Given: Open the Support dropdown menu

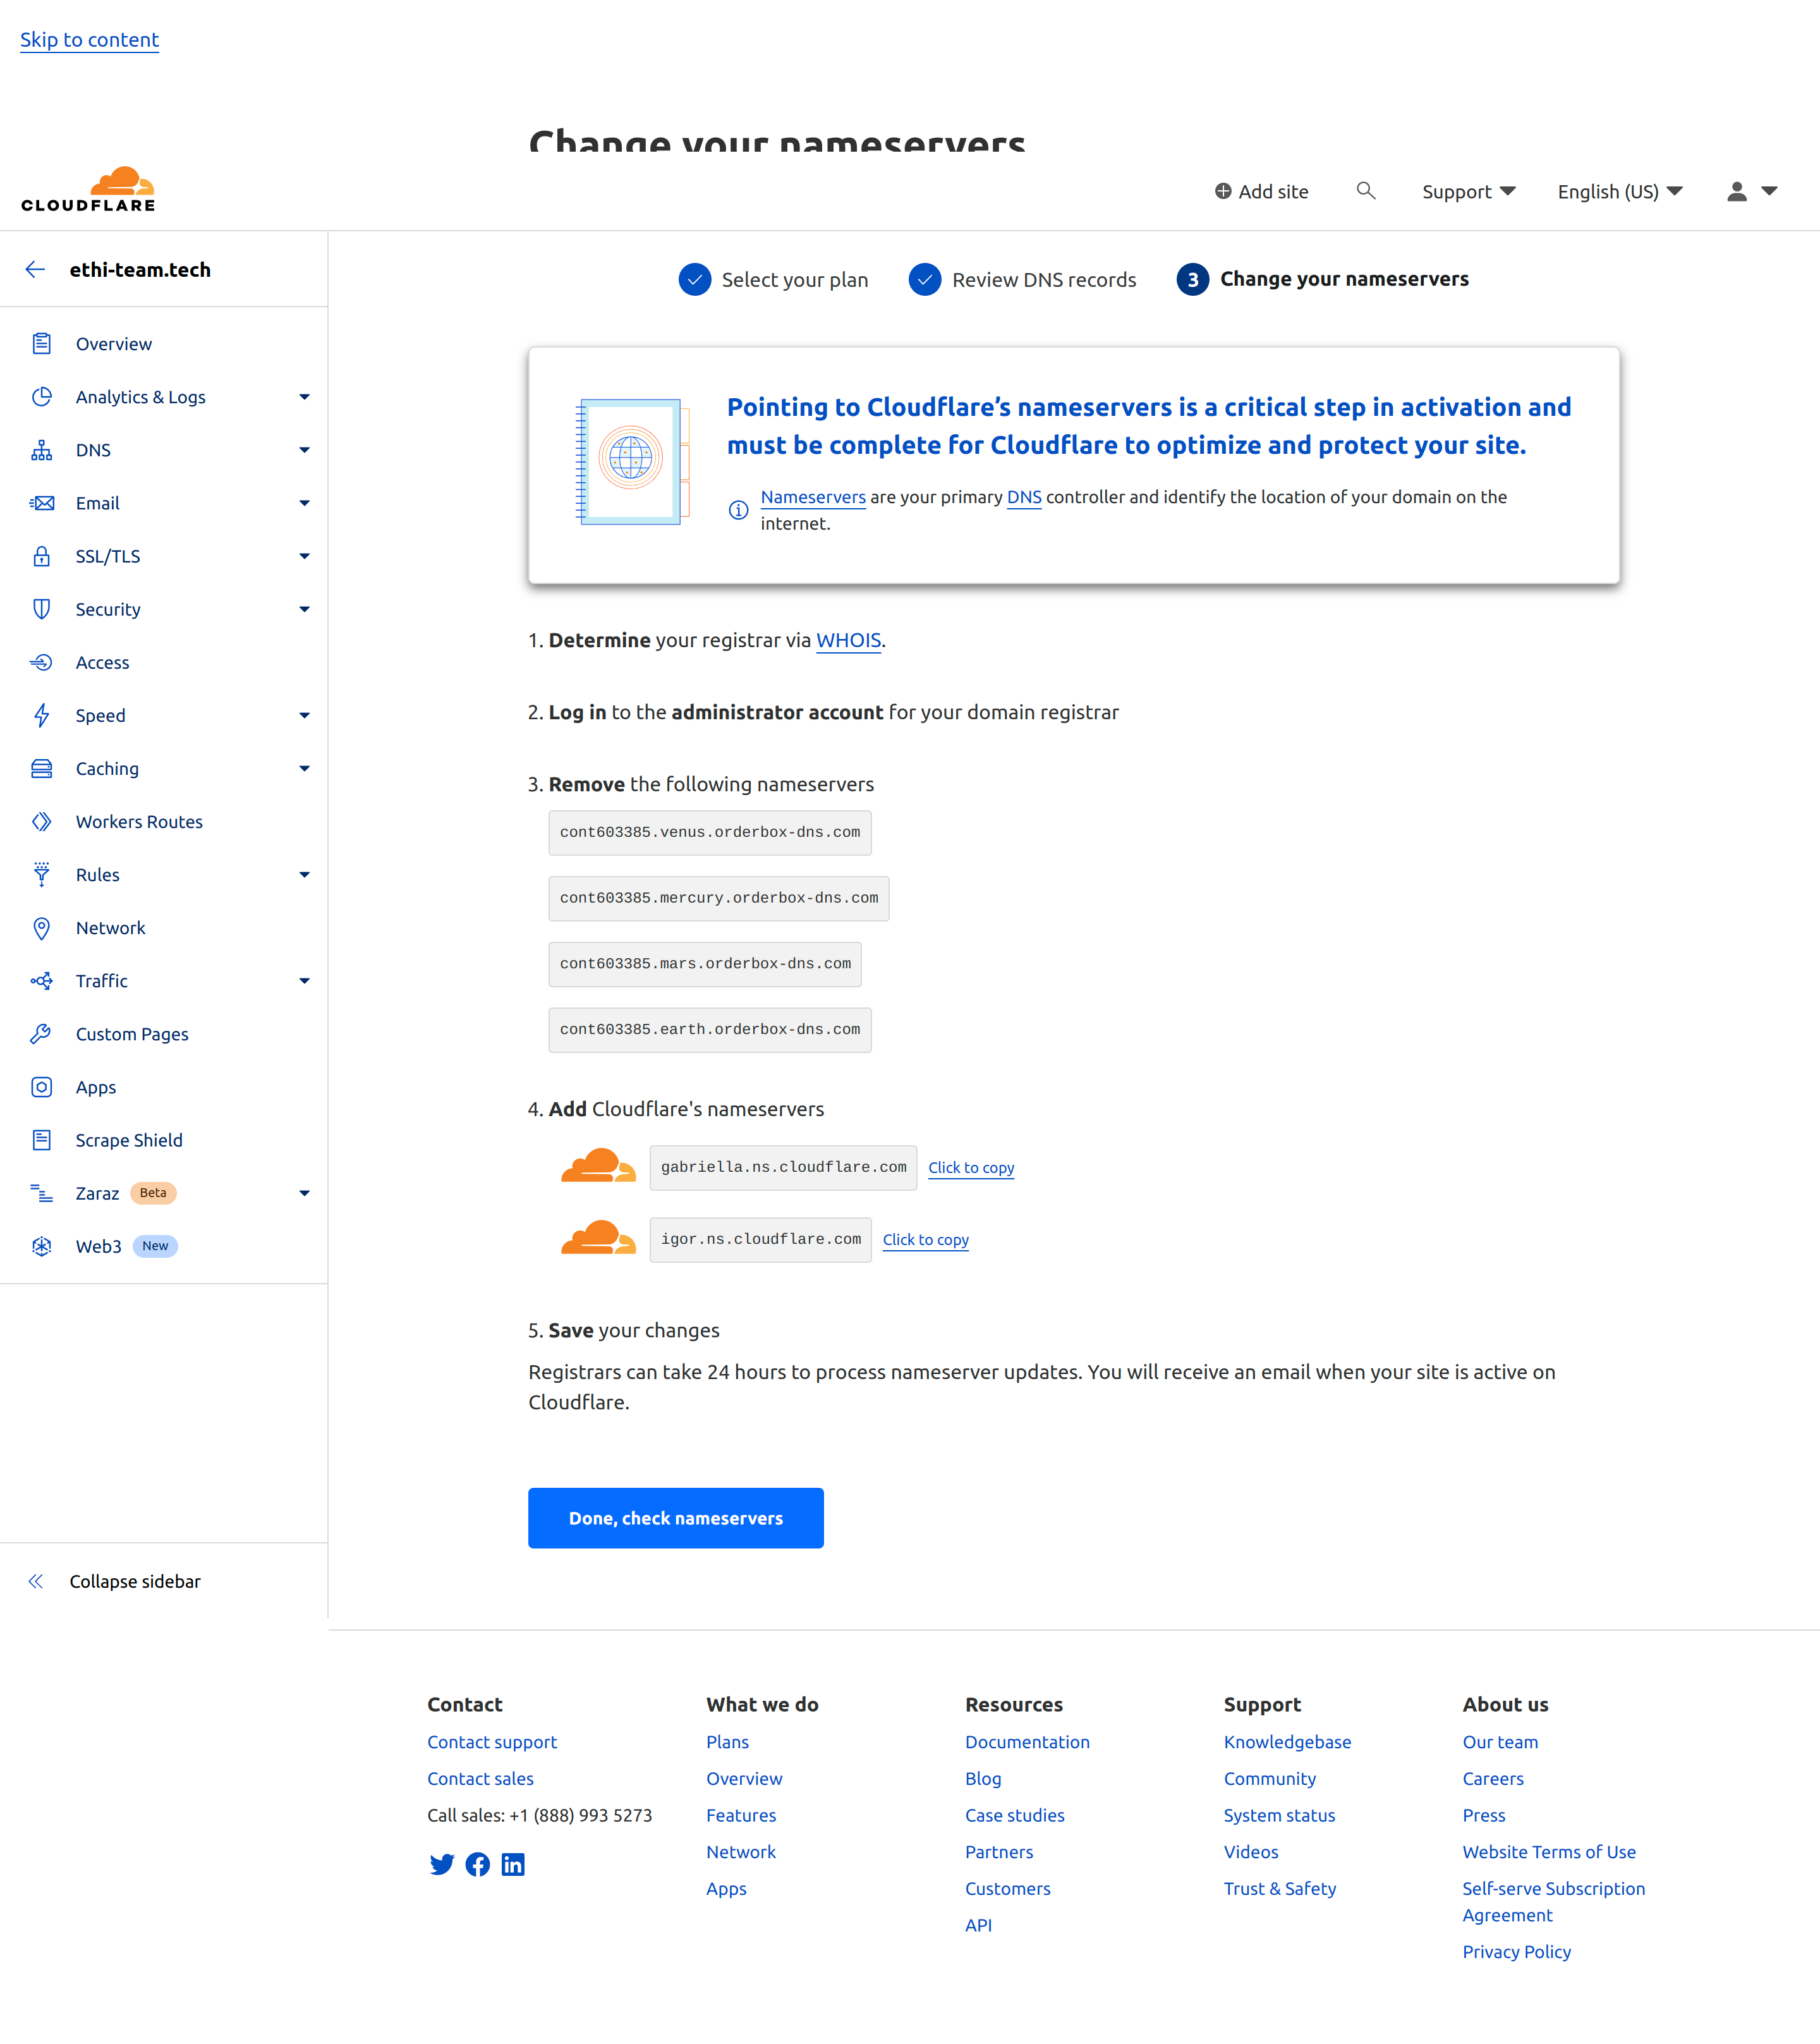Looking at the screenshot, I should tap(1468, 191).
